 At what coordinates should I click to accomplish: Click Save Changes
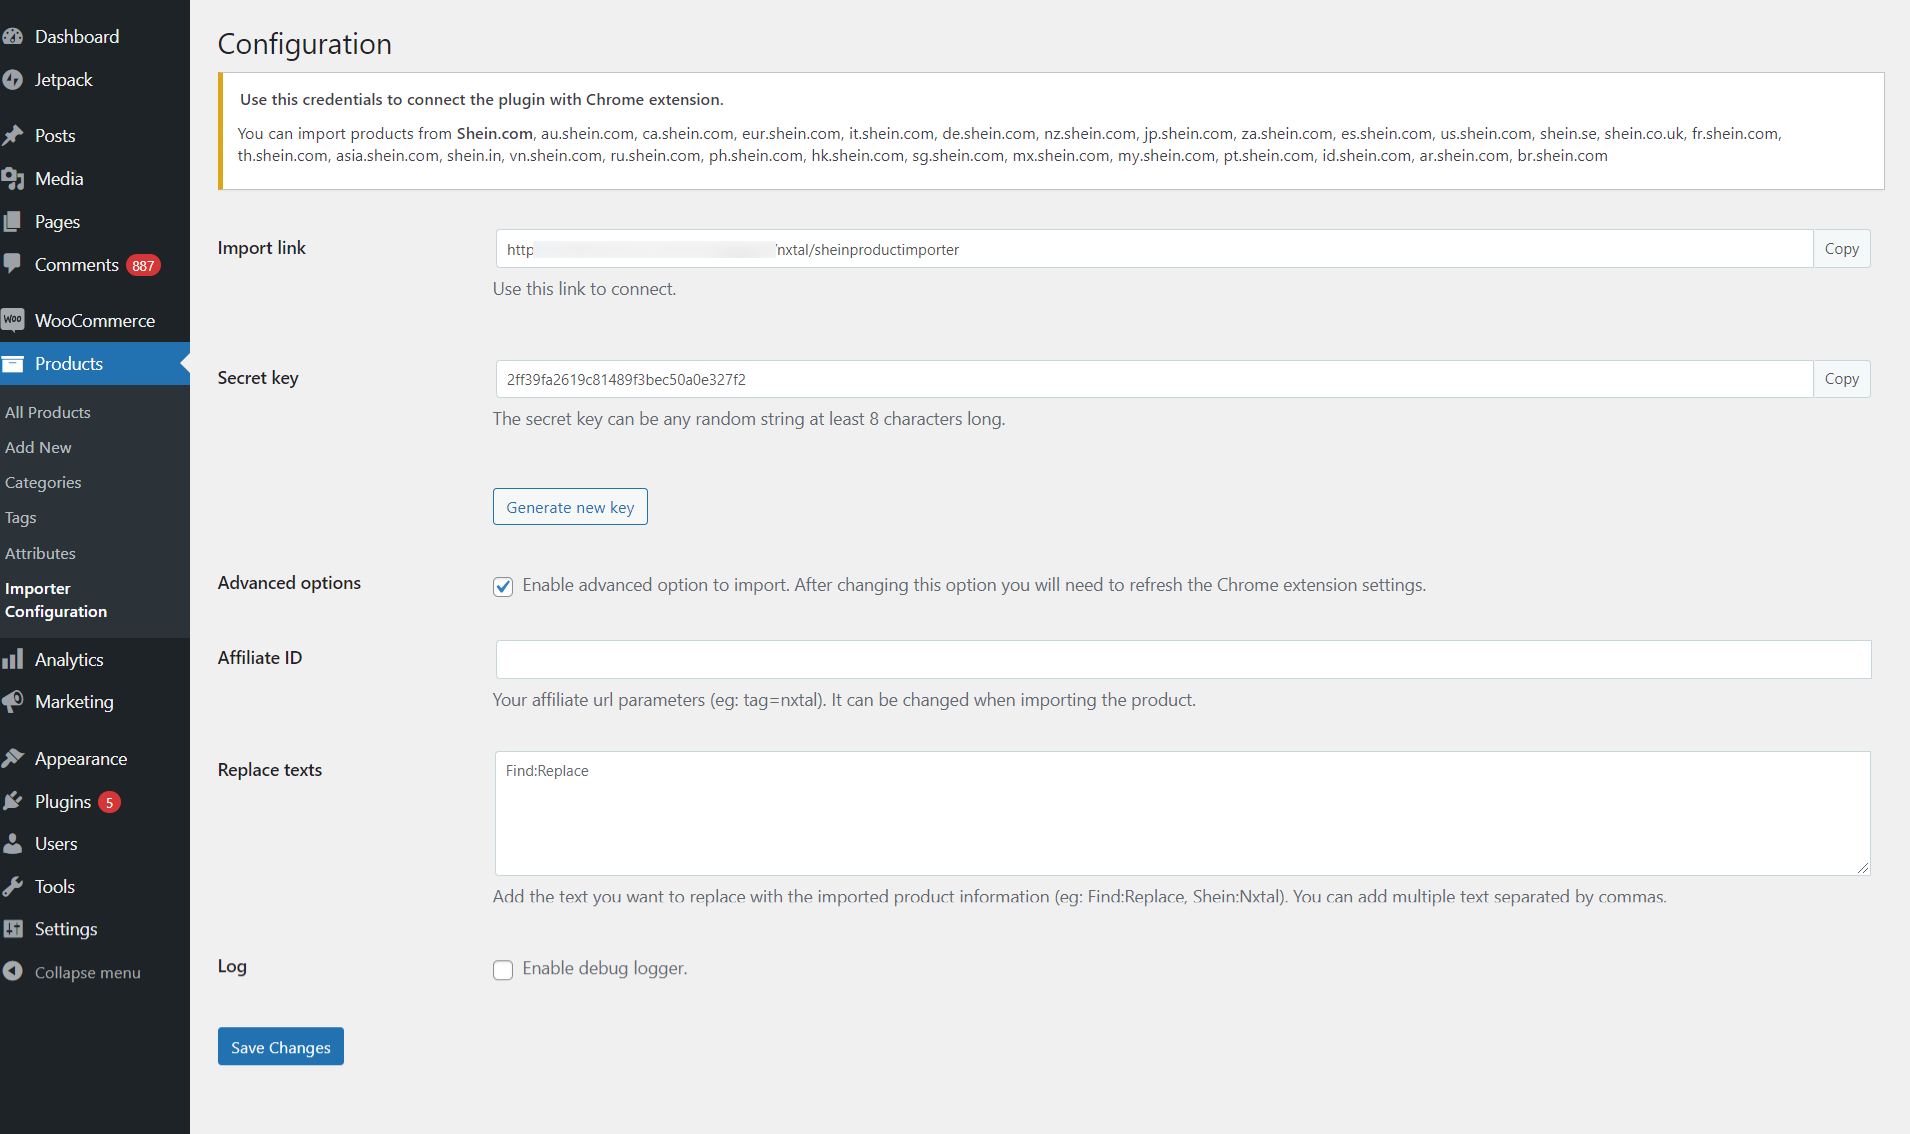click(x=280, y=1046)
